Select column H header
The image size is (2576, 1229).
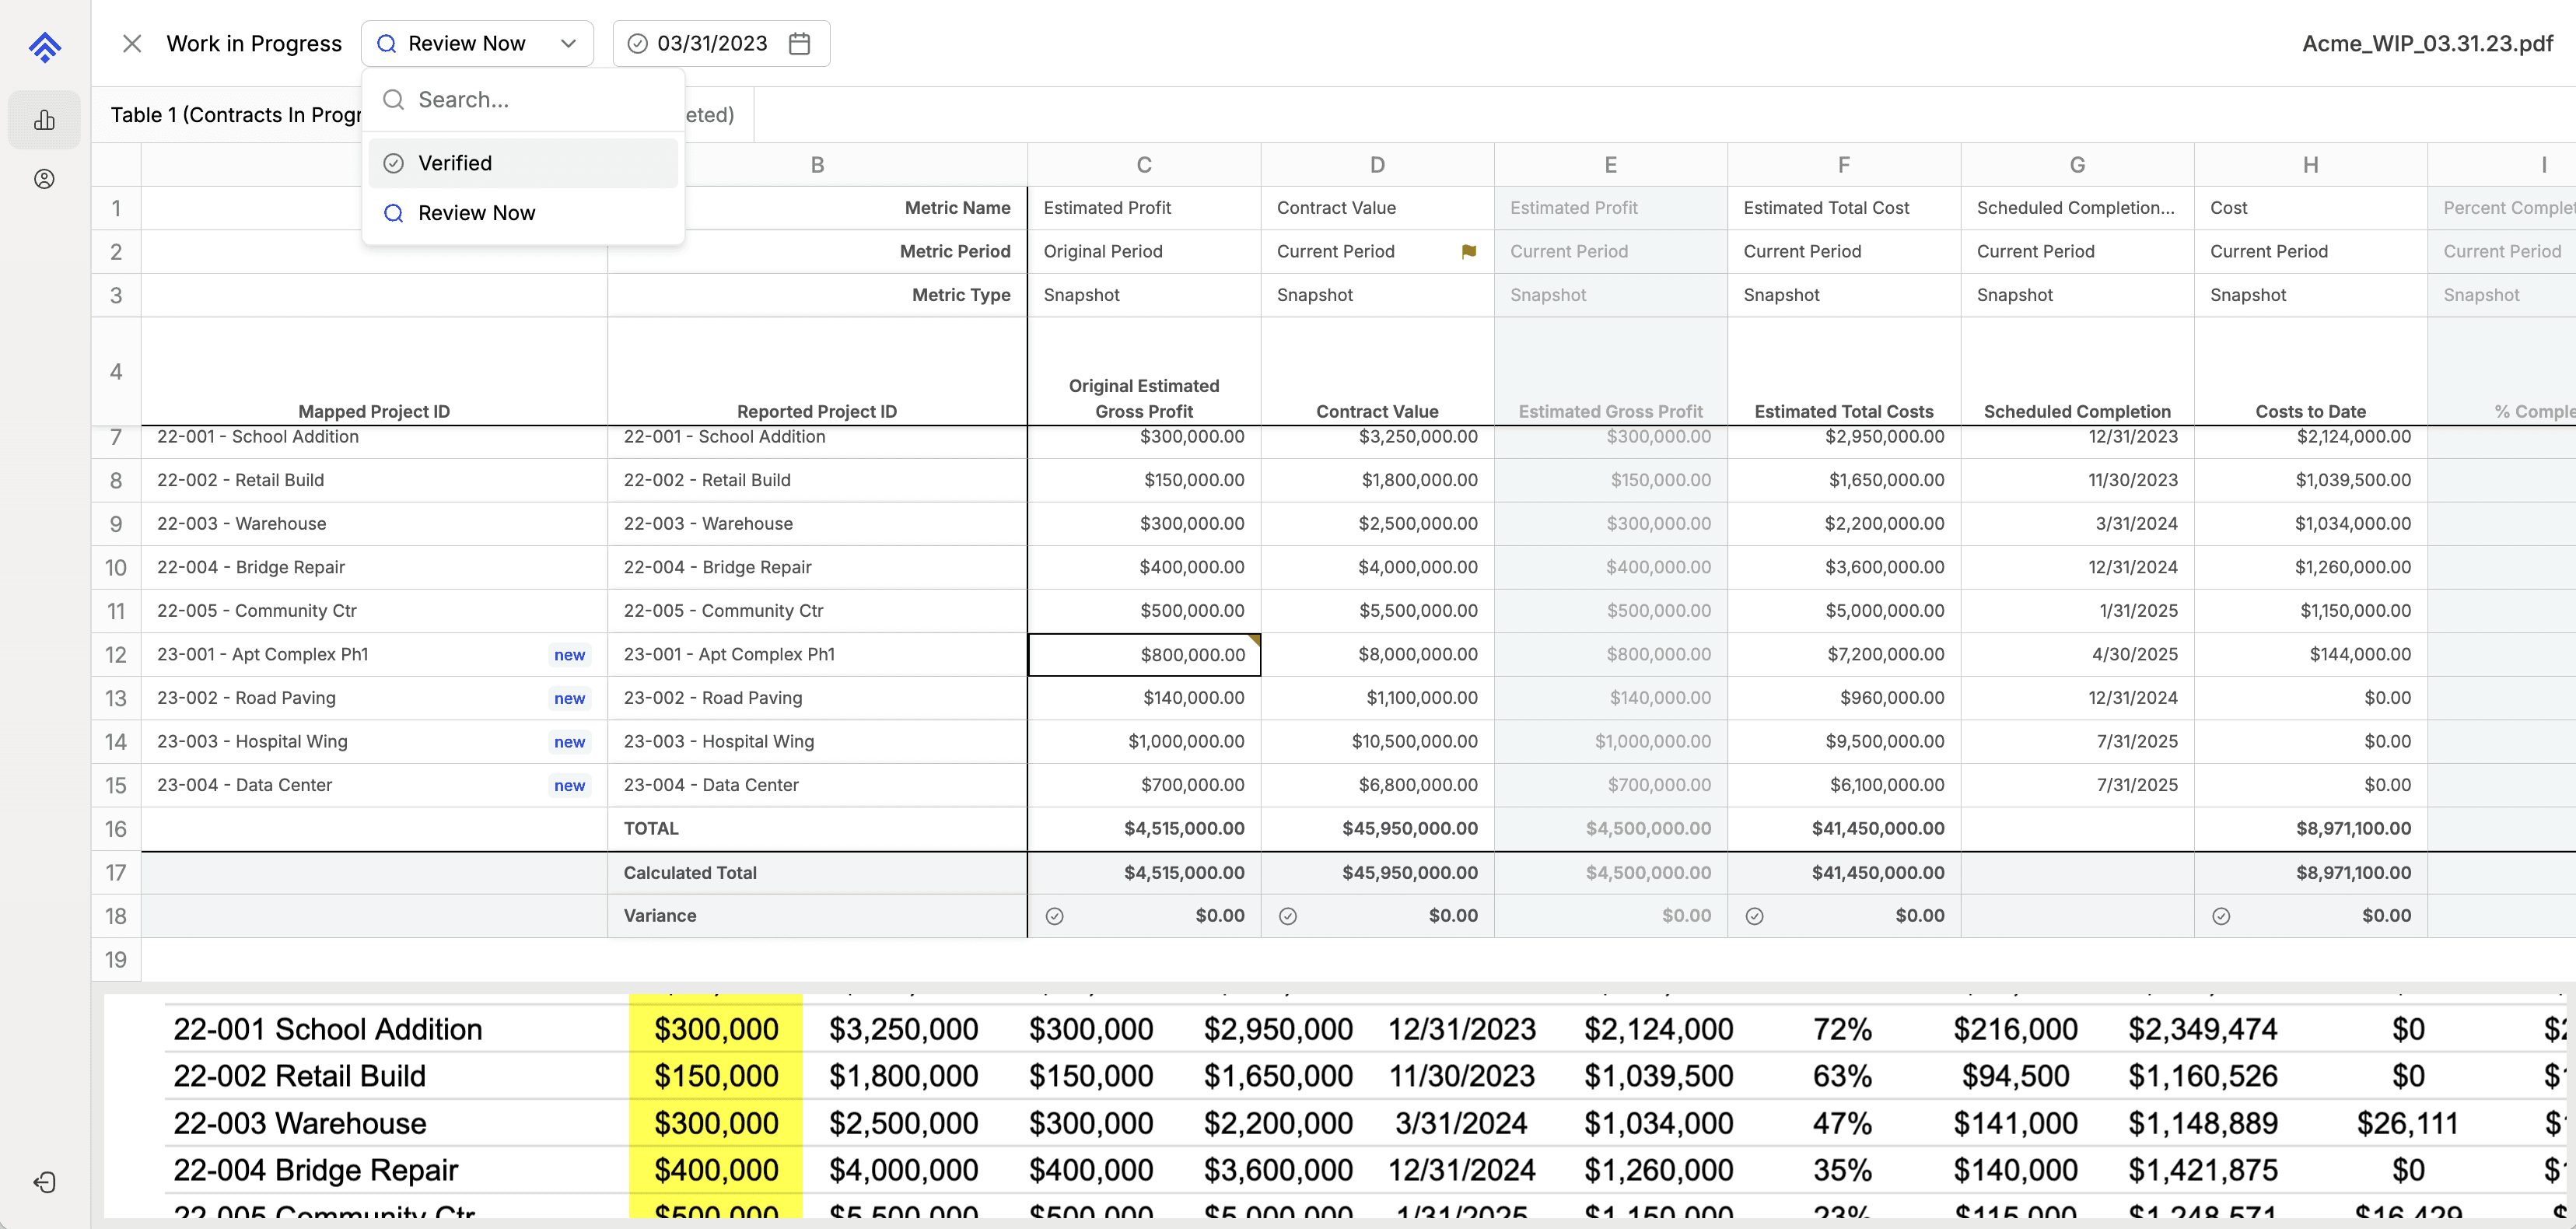2310,164
